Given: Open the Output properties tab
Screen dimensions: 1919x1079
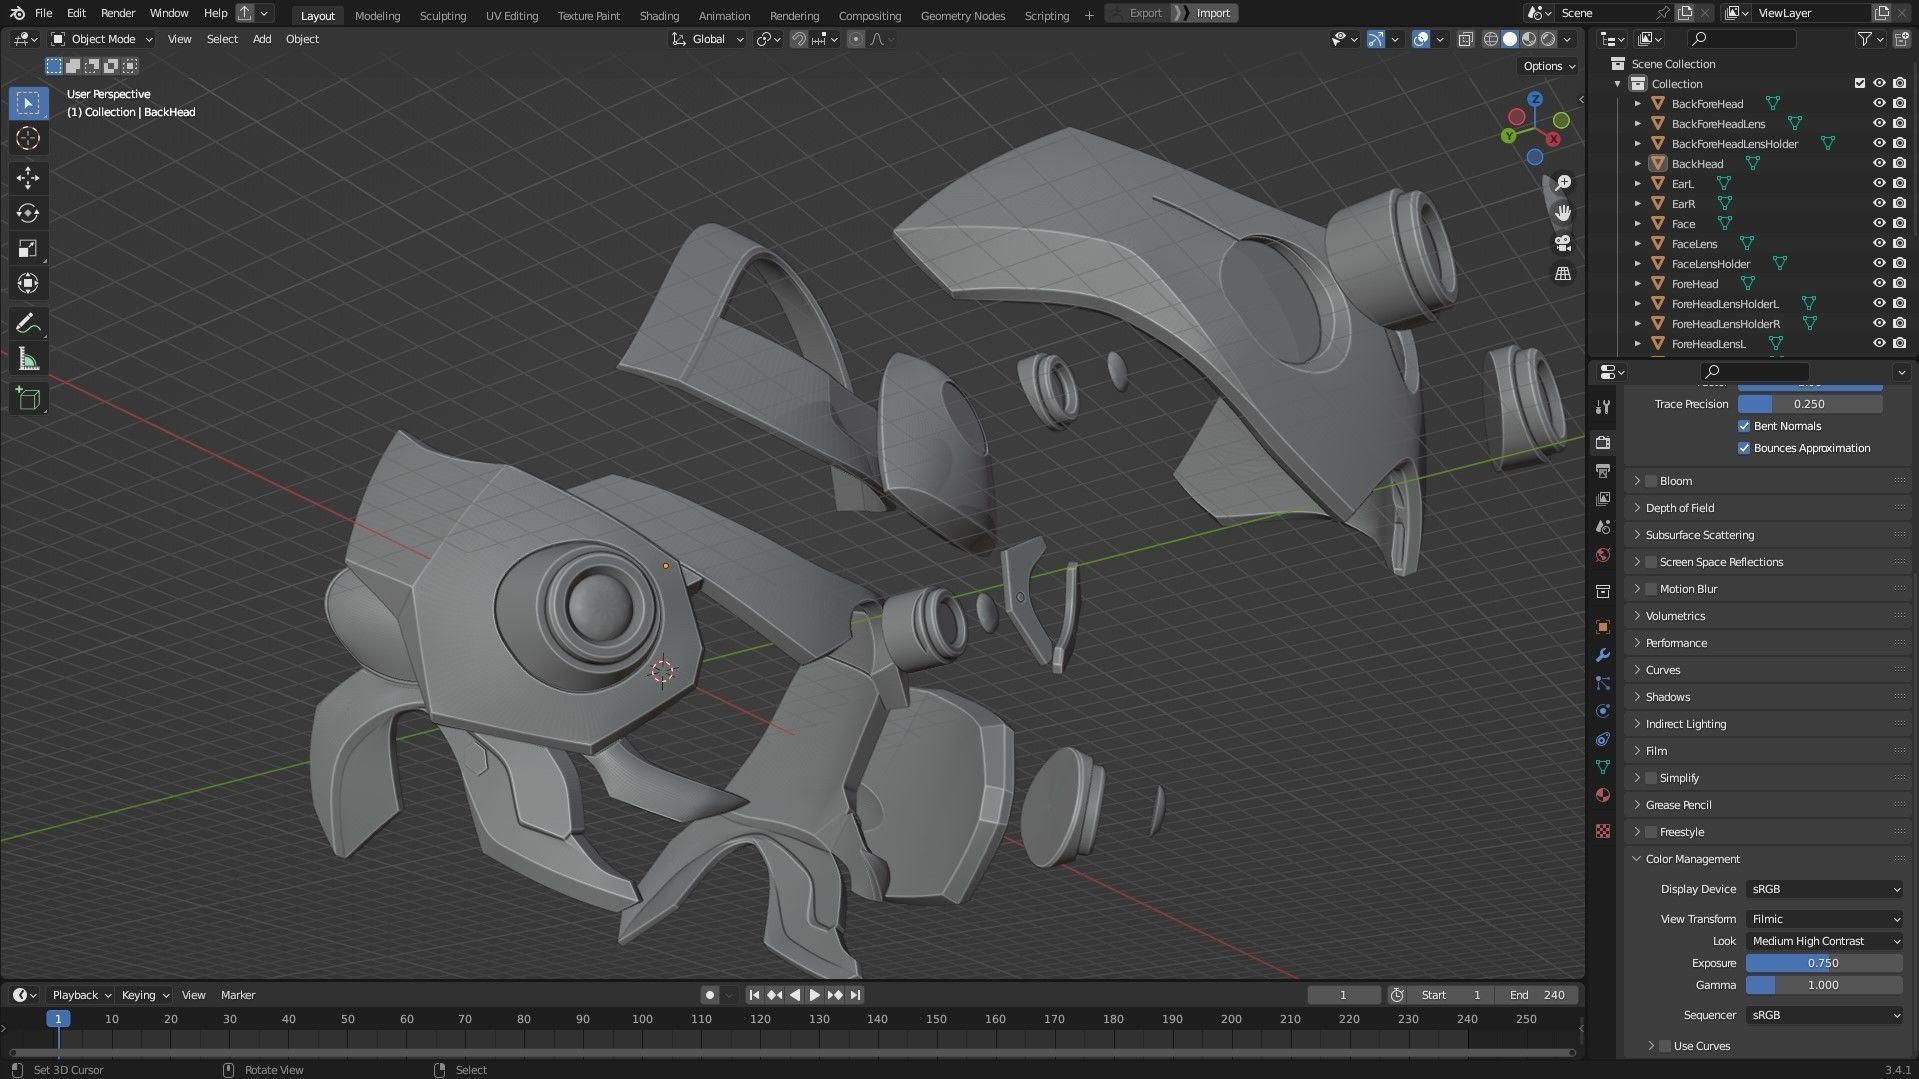Looking at the screenshot, I should pyautogui.click(x=1603, y=470).
